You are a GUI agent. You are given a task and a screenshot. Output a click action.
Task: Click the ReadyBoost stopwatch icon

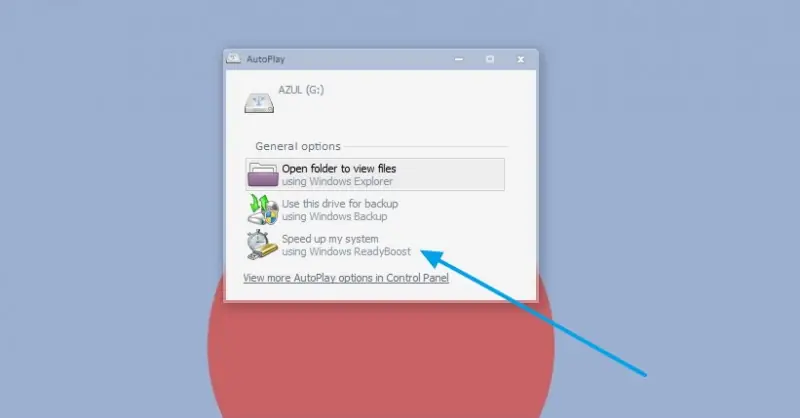click(263, 244)
